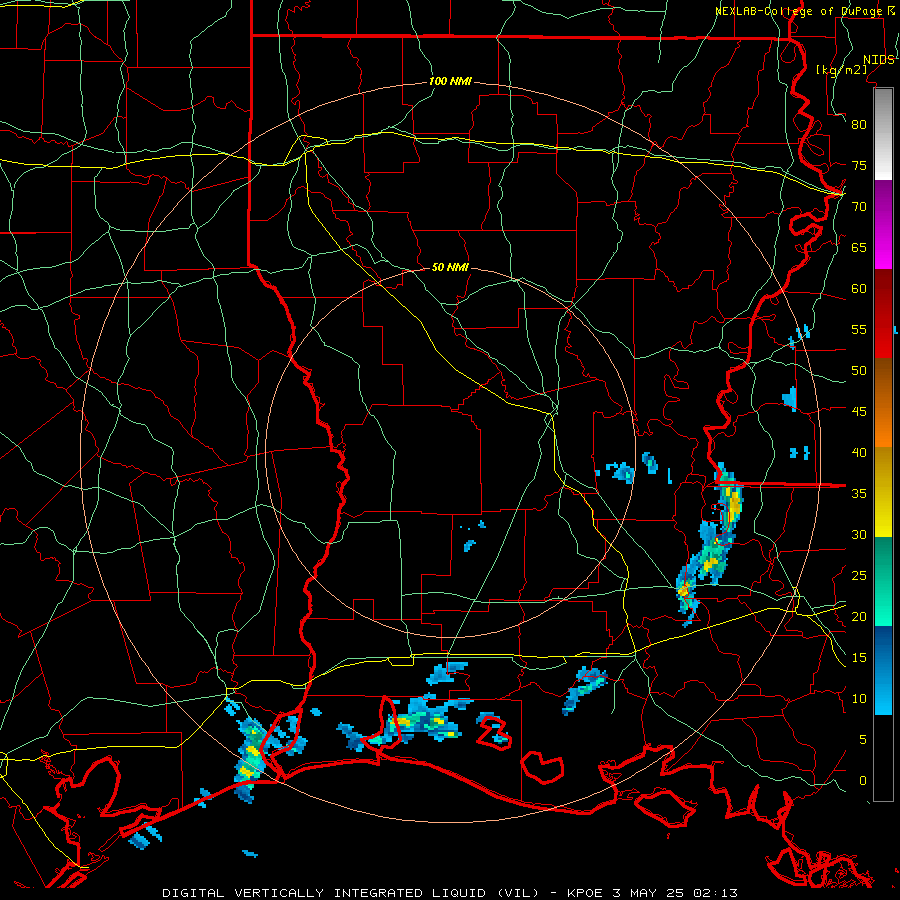
Task: Click the 65 value on the color scale
Action: pos(859,247)
